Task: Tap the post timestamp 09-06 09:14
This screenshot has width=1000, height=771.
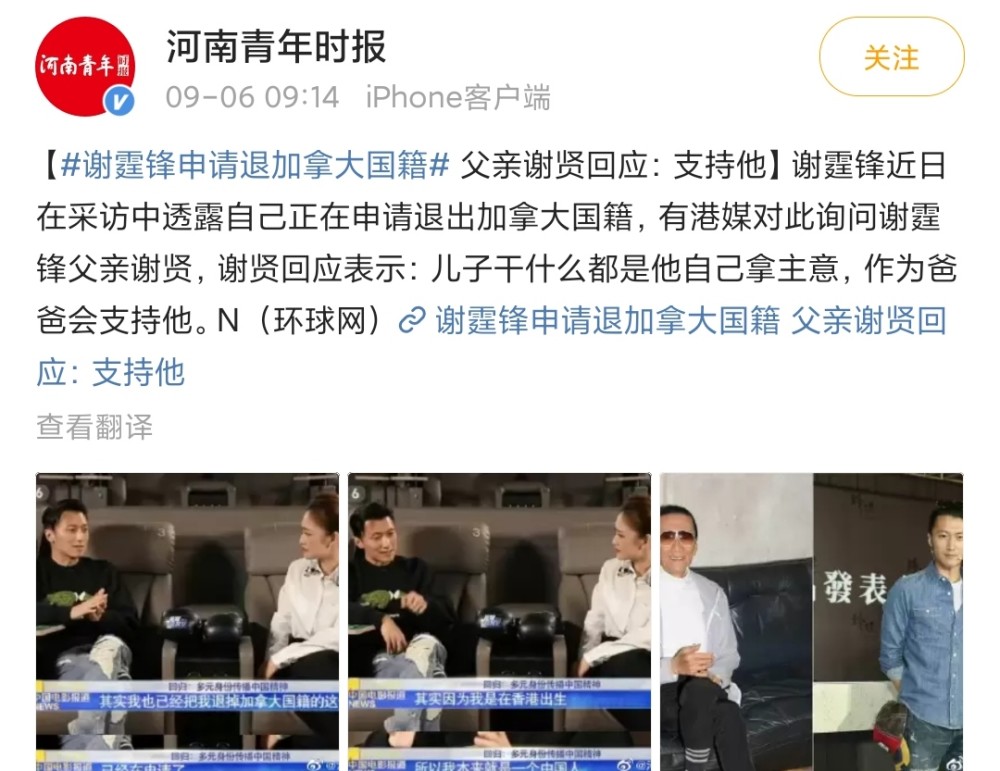Action: coord(252,98)
